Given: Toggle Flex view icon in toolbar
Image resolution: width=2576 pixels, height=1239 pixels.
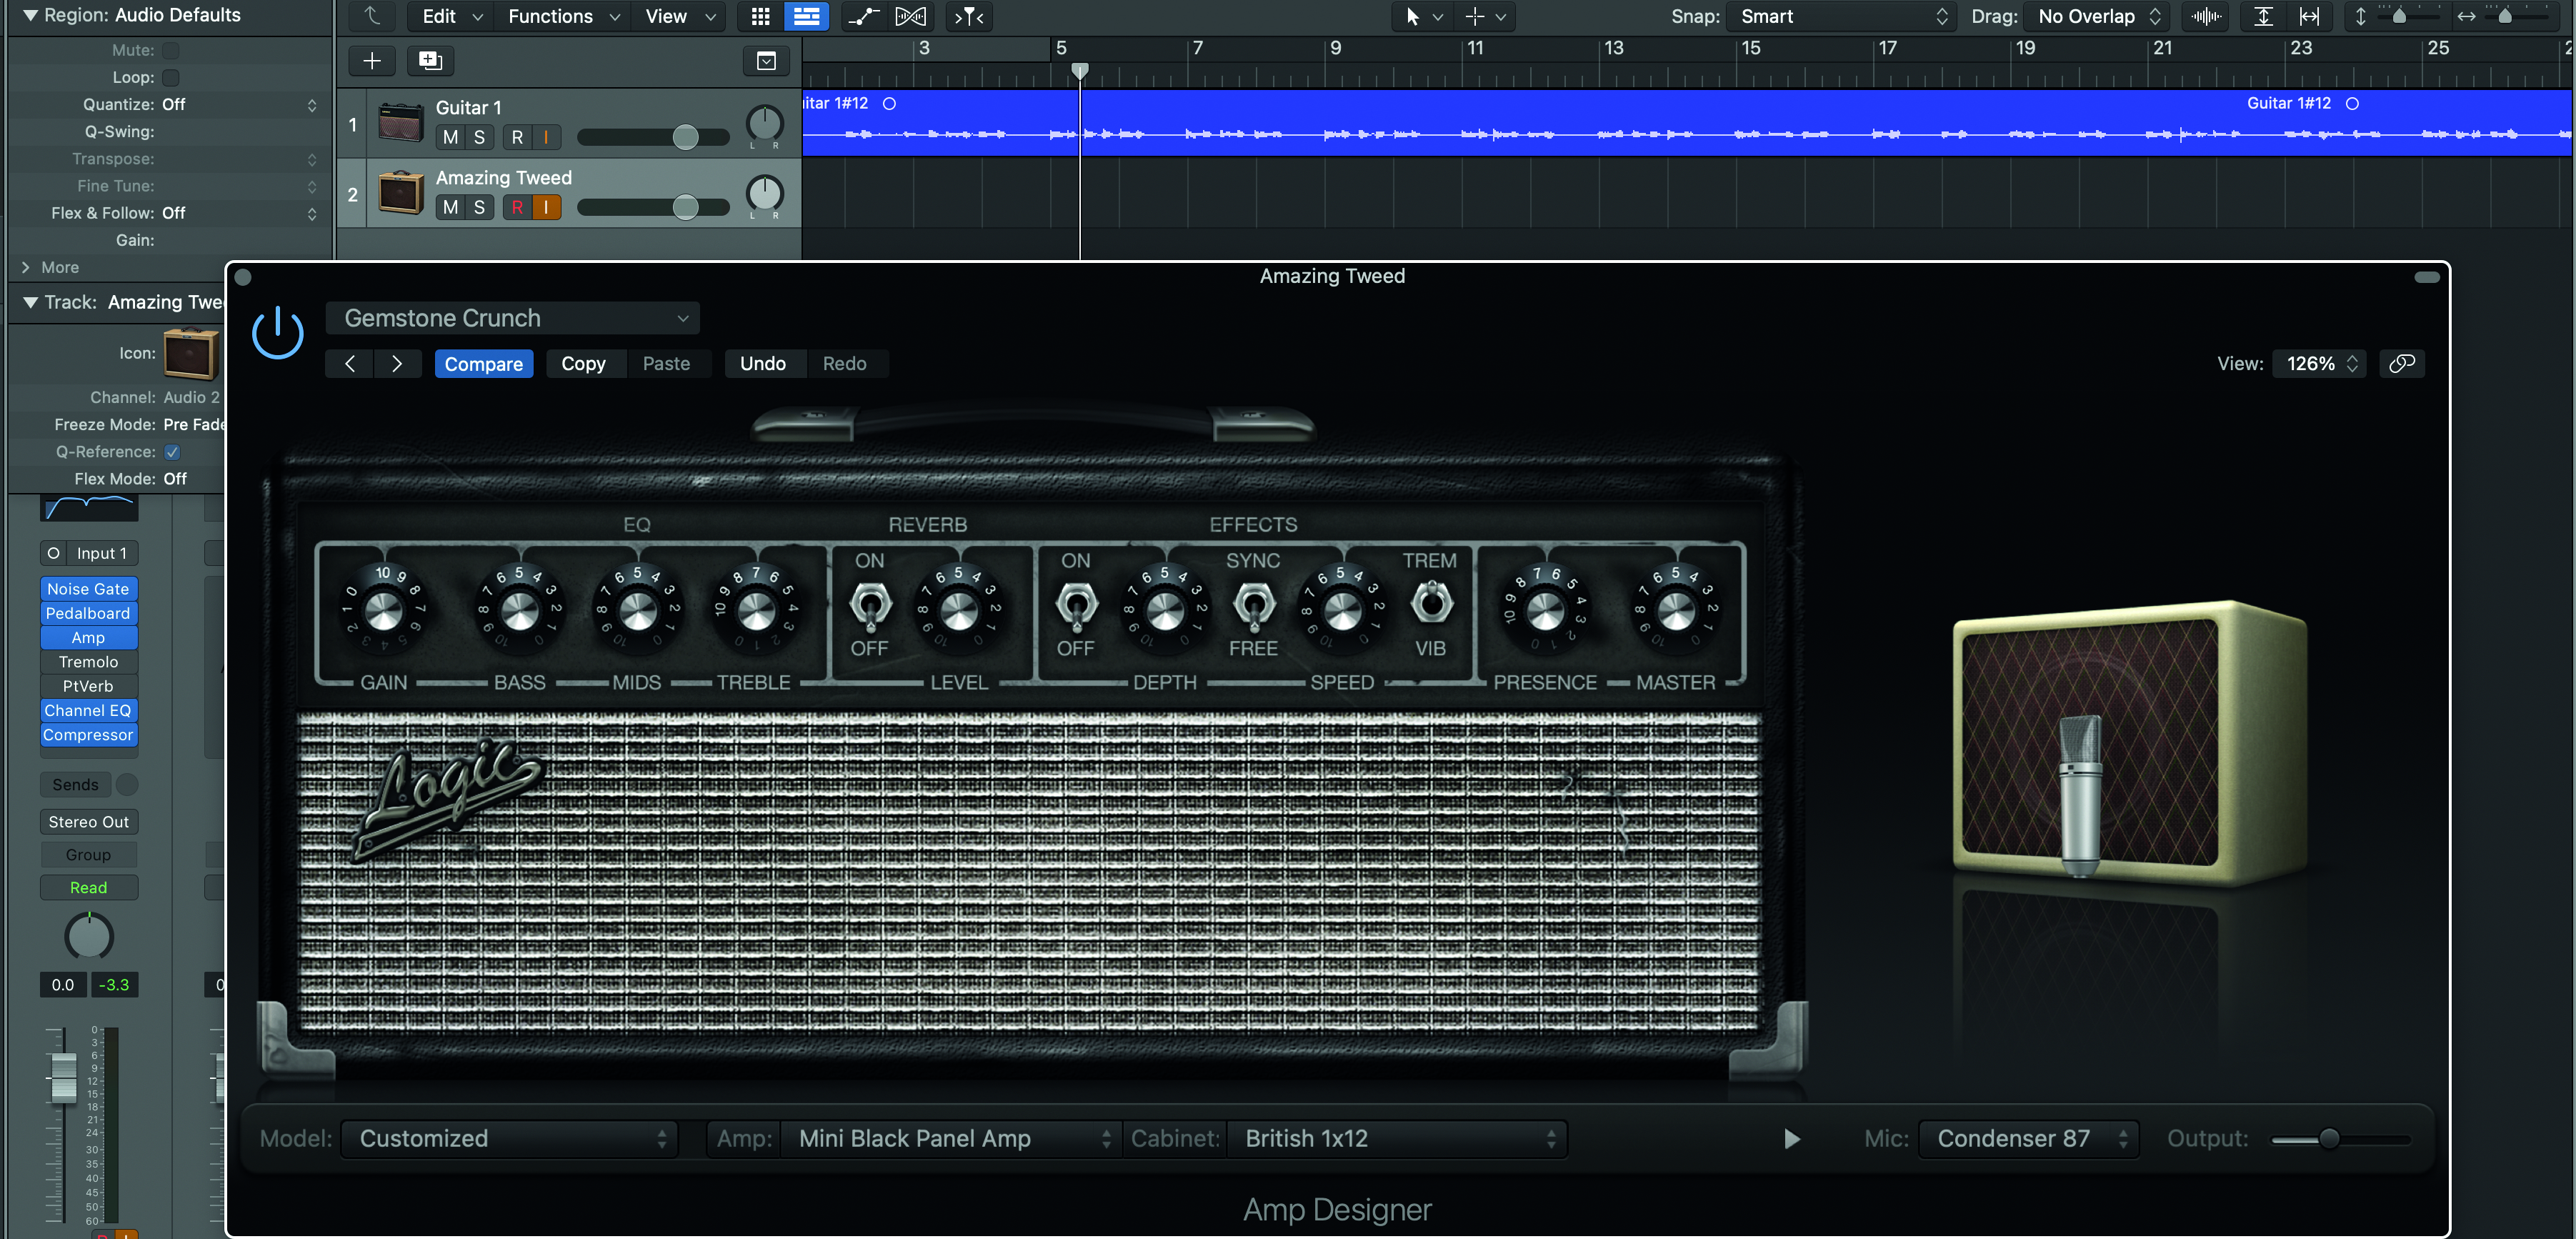Looking at the screenshot, I should point(910,16).
